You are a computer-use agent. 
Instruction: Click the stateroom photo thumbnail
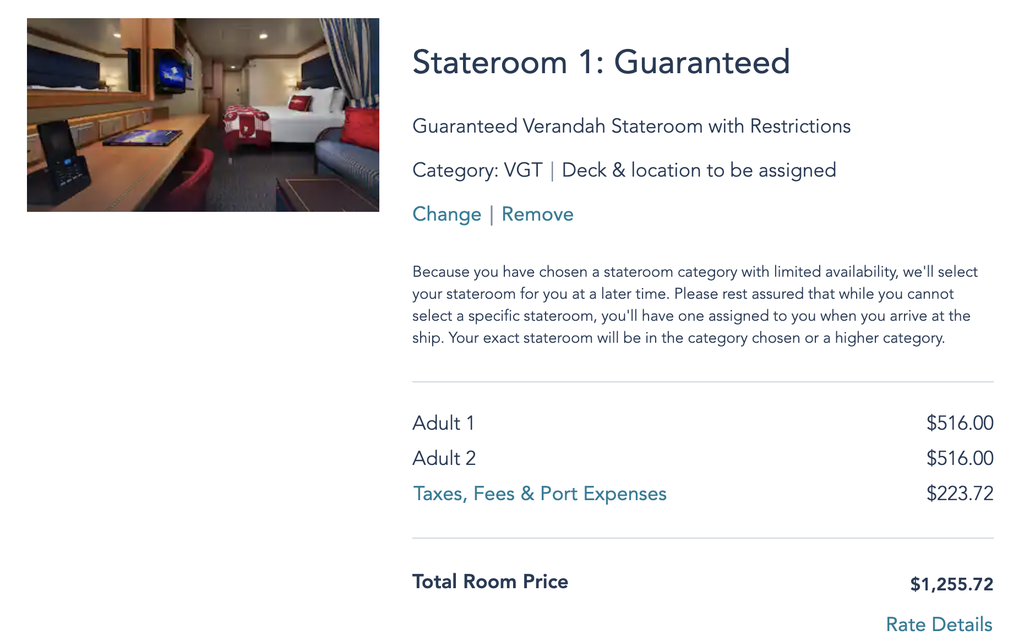coord(202,114)
